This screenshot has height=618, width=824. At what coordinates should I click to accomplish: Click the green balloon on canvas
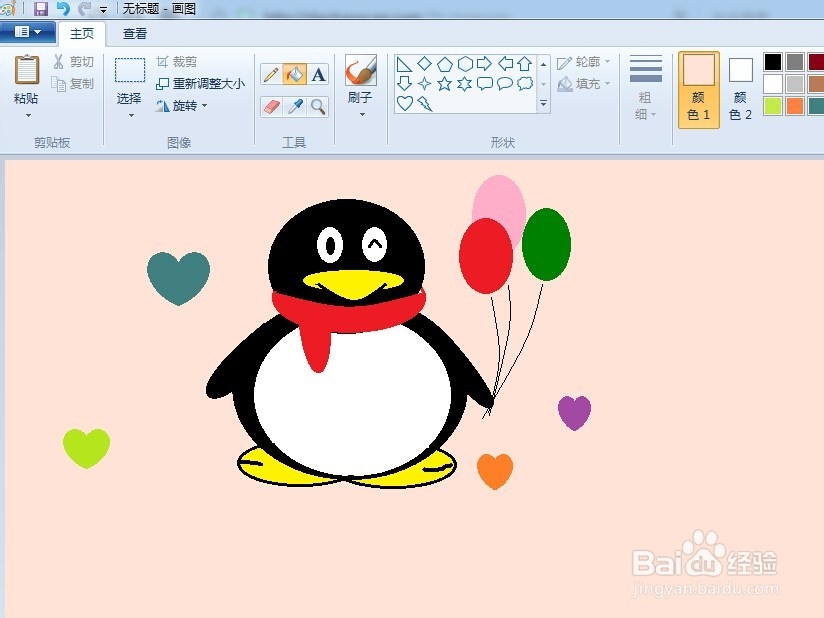click(x=547, y=244)
